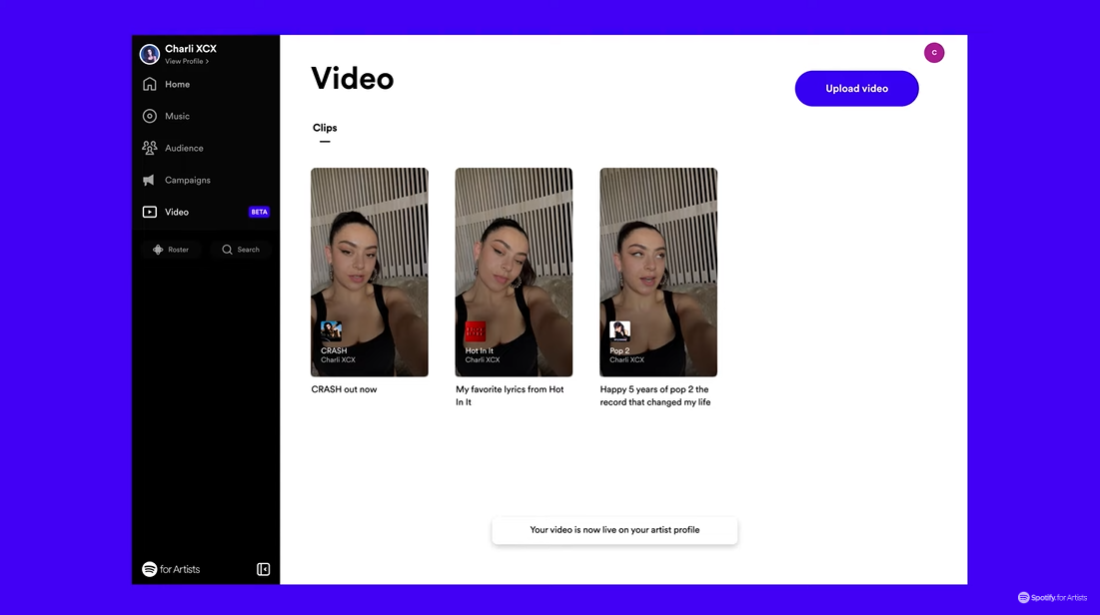
Task: Open the Campaigns menu item
Action: (x=187, y=180)
